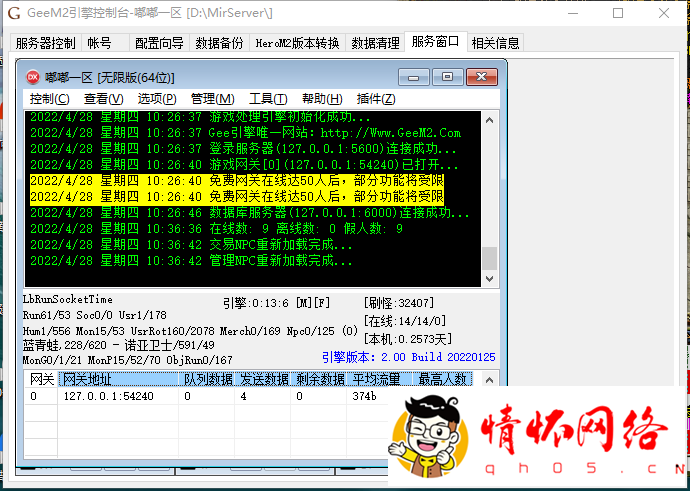Image resolution: width=690 pixels, height=491 pixels.
Task: Maximize the GeeM2引擎控制台 main window
Action: click(618, 13)
